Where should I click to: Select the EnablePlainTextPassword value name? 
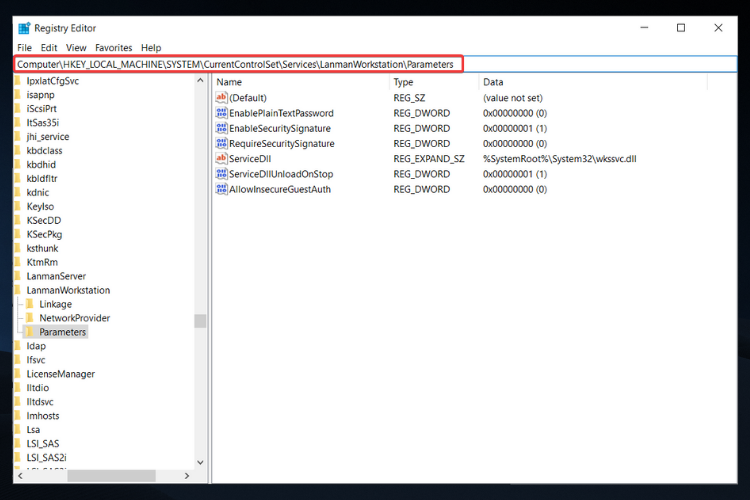(281, 113)
